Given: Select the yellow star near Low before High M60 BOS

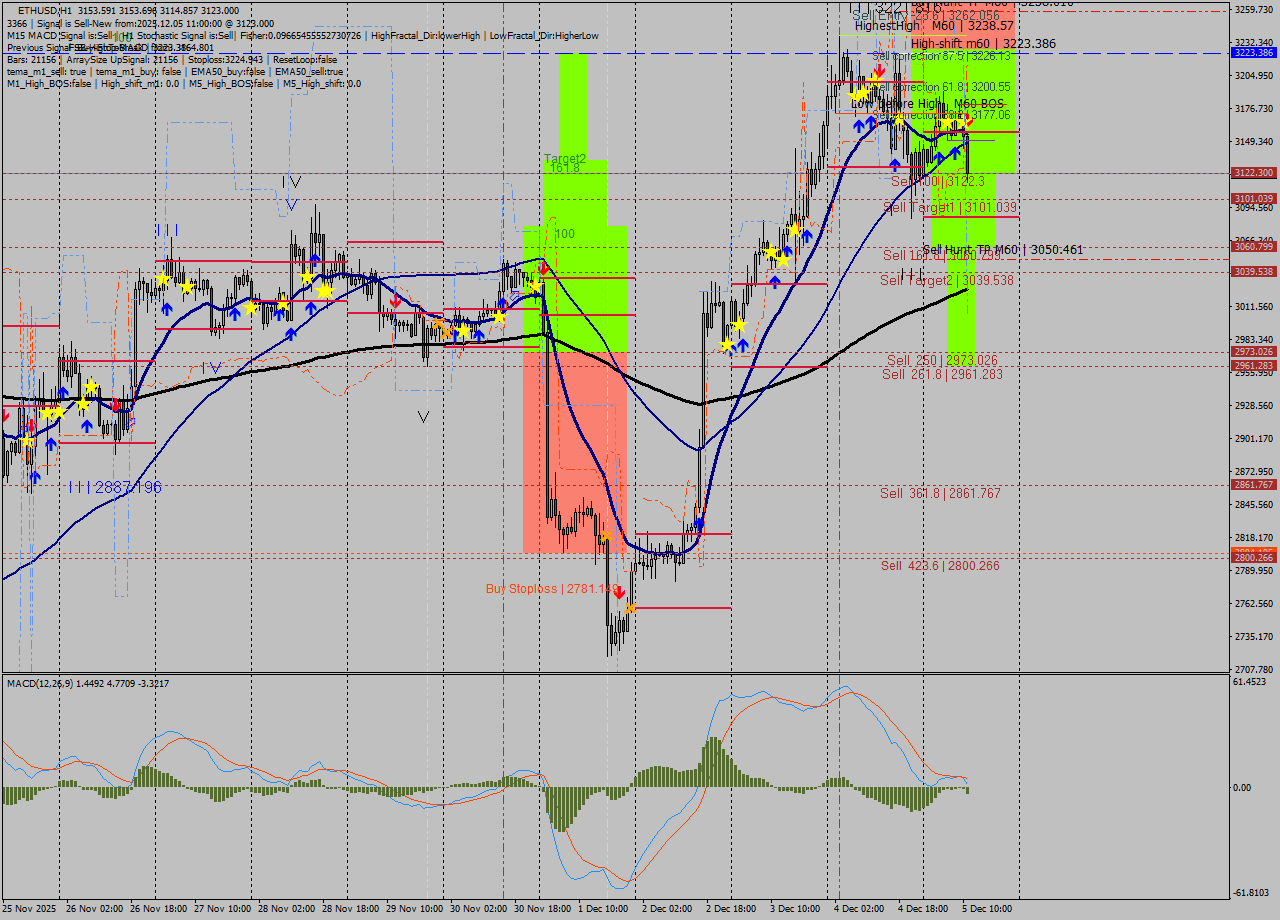Looking at the screenshot, I should [x=899, y=121].
